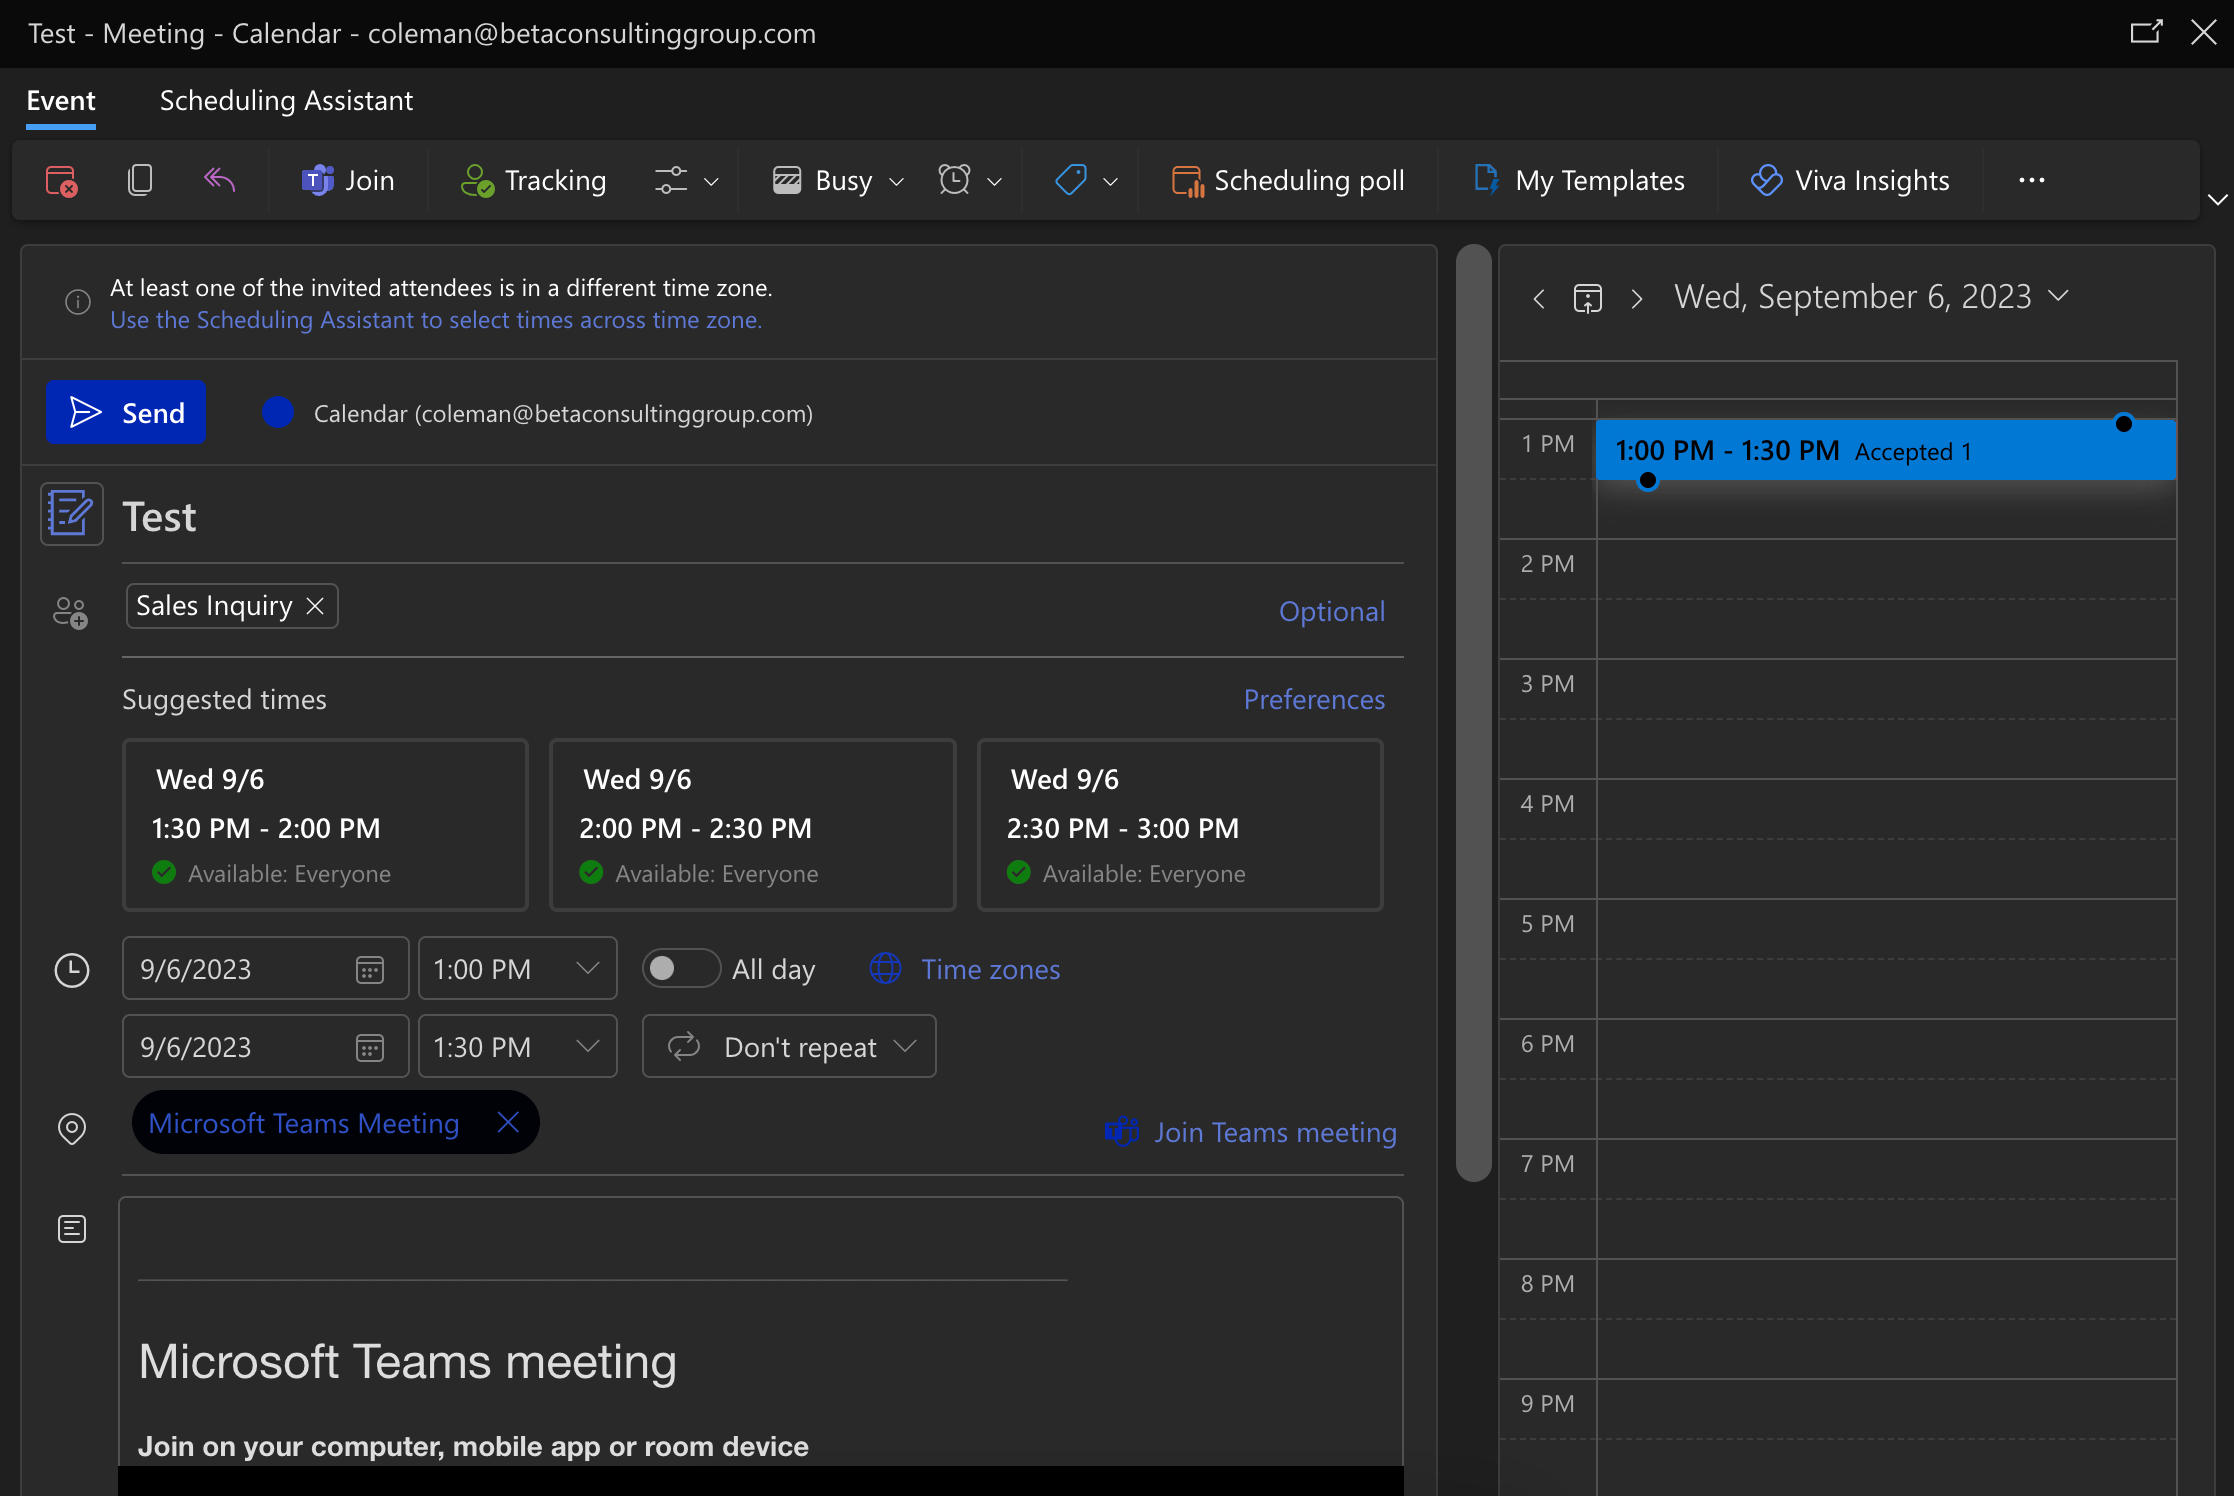Click the reply all arrows icon

click(x=219, y=181)
